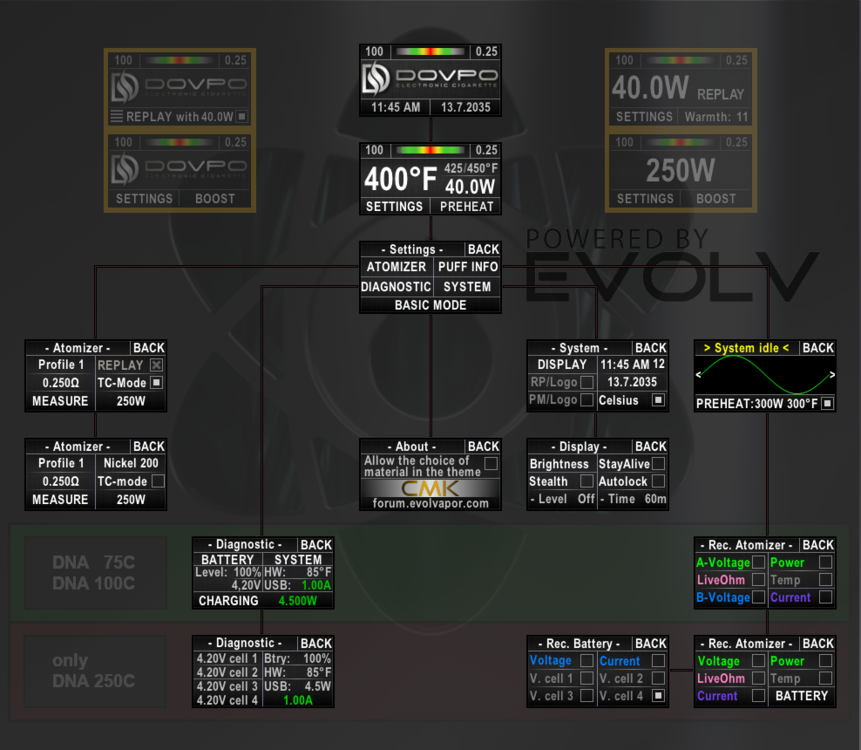Click SETTINGS button beside PREHEAT
Screen dimensions: 861x750
tap(394, 206)
